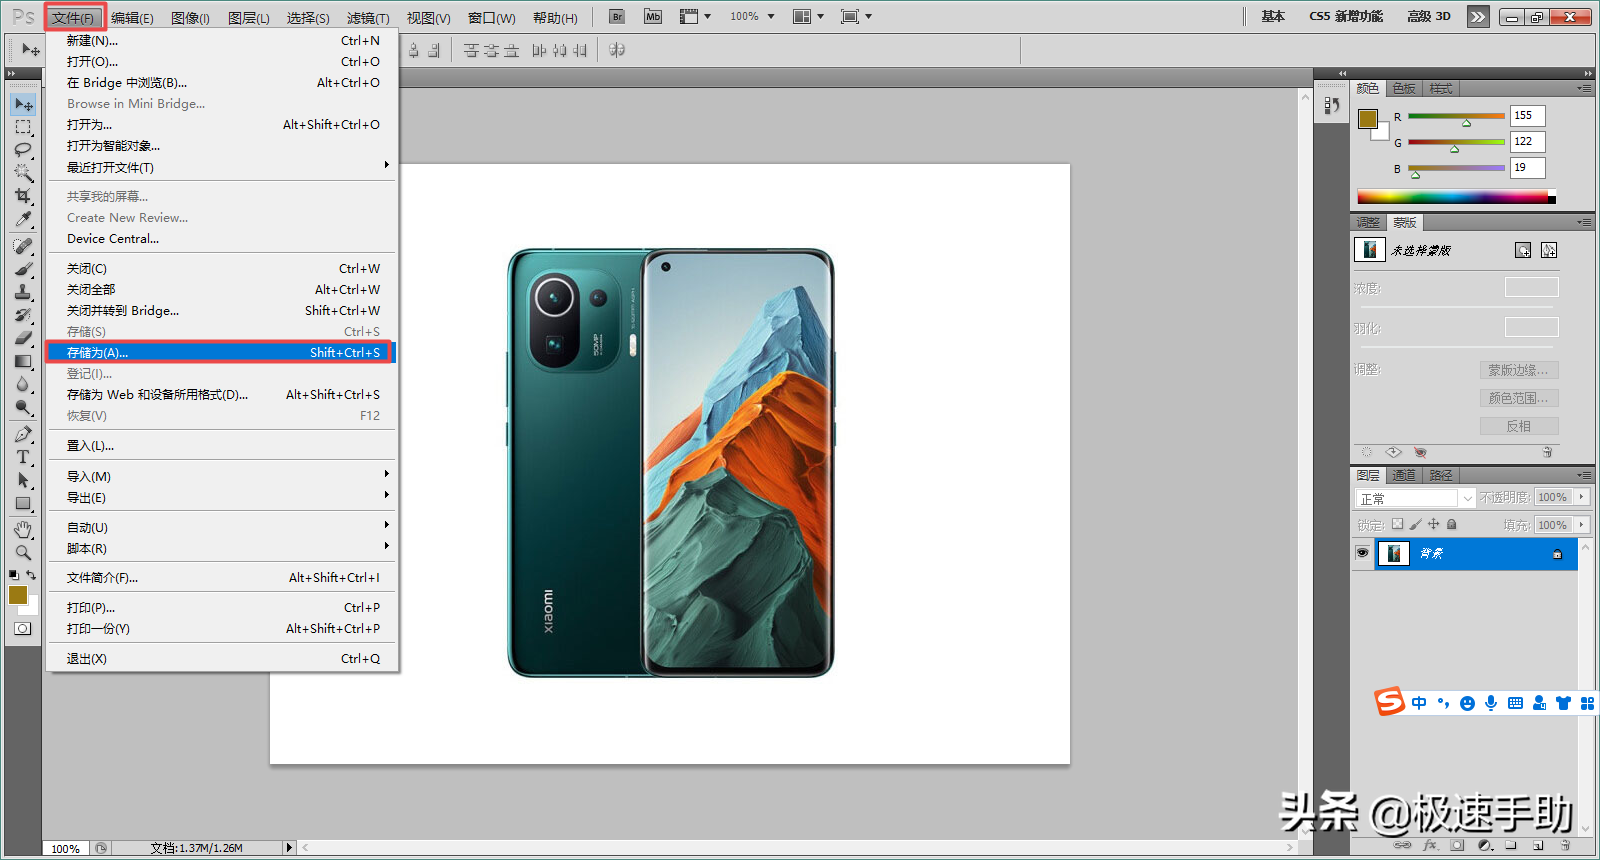Open the 图像(I) menu
1600x860 pixels.
[x=190, y=18]
